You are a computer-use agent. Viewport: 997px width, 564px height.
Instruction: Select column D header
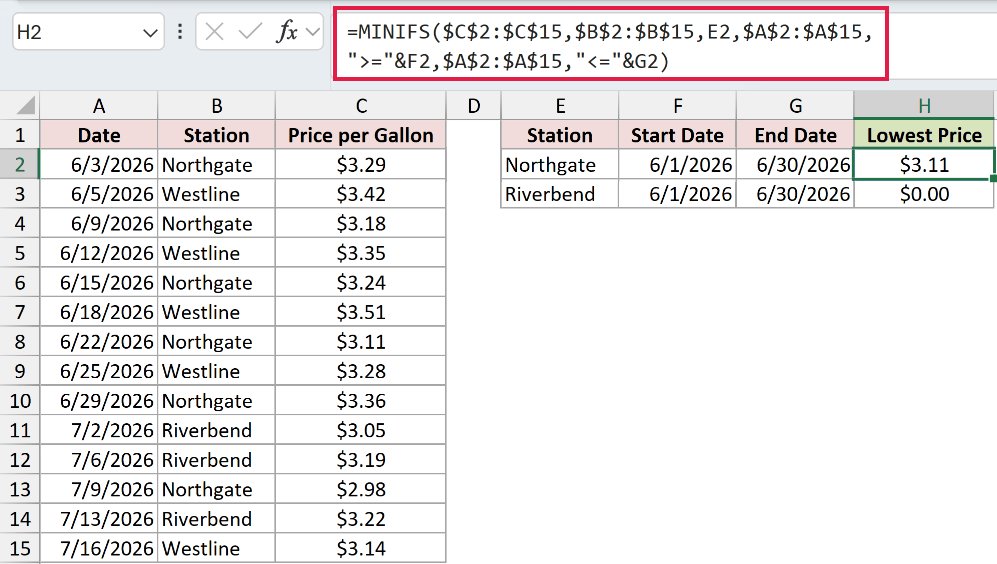tap(473, 106)
